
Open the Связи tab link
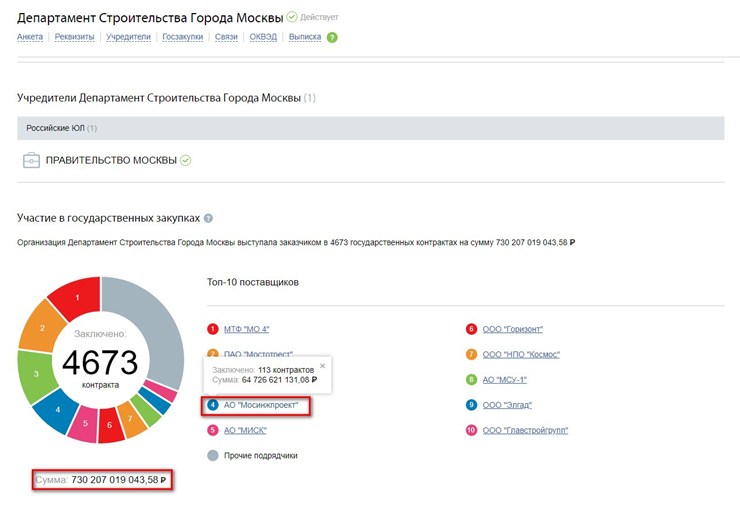[226, 37]
